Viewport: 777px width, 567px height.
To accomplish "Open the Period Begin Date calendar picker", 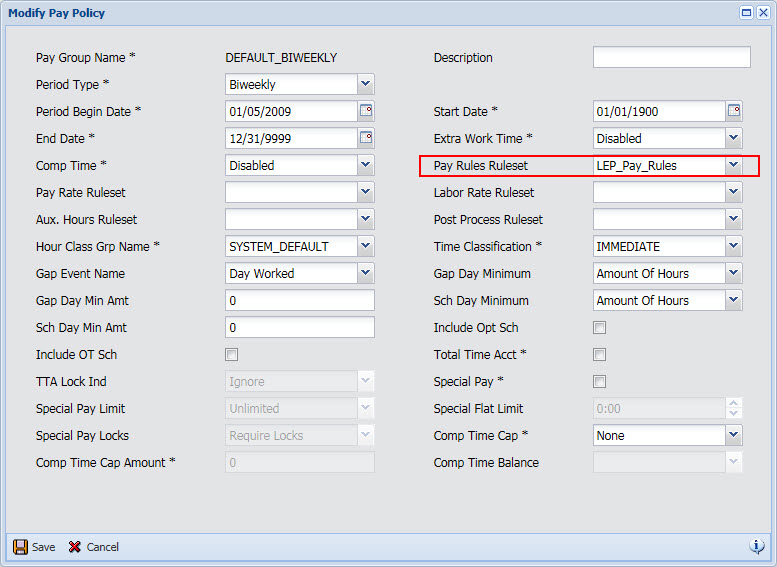I will pos(365,111).
